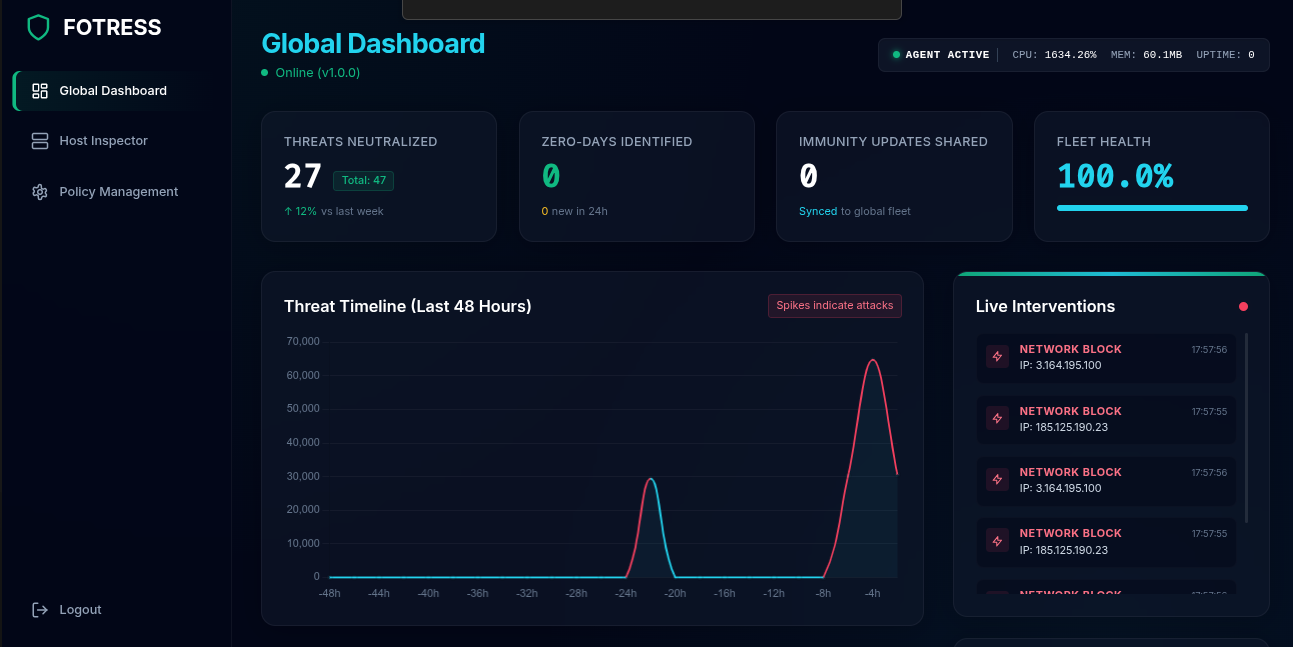Click the Global Dashboard grid icon

pos(40,91)
